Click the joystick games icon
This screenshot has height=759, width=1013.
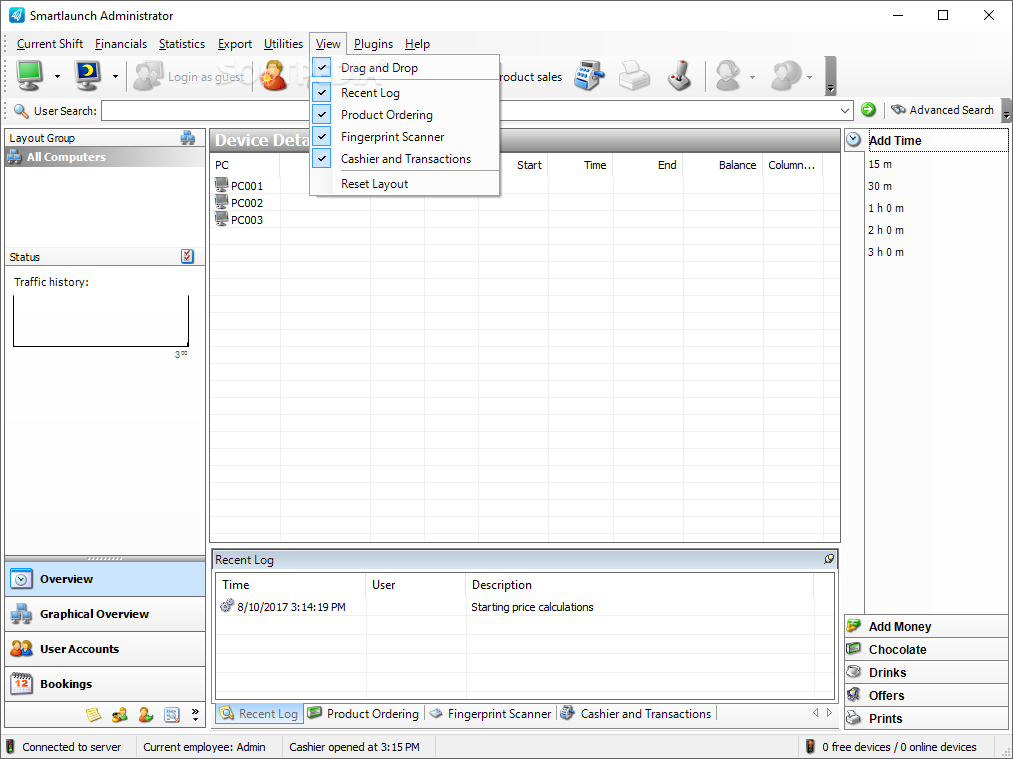coord(679,76)
